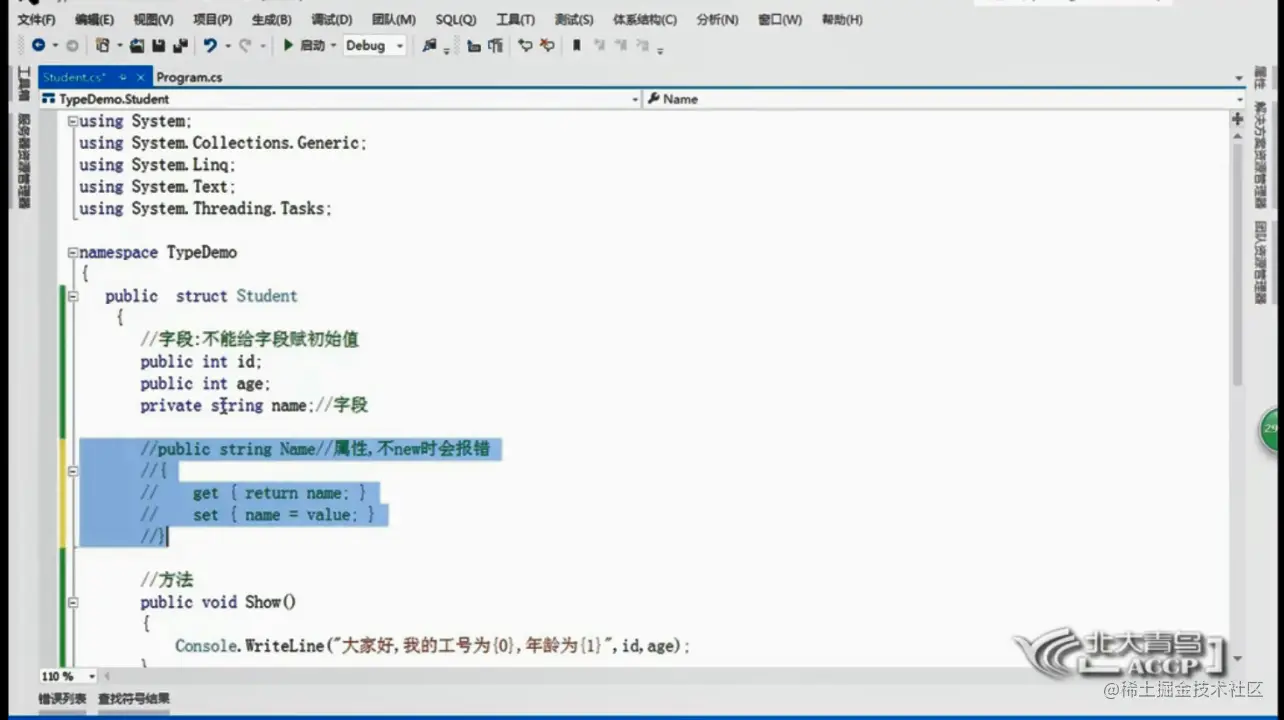This screenshot has width=1284, height=720.
Task: Click the Navigate Backward toolbar icon
Action: click(x=38, y=45)
